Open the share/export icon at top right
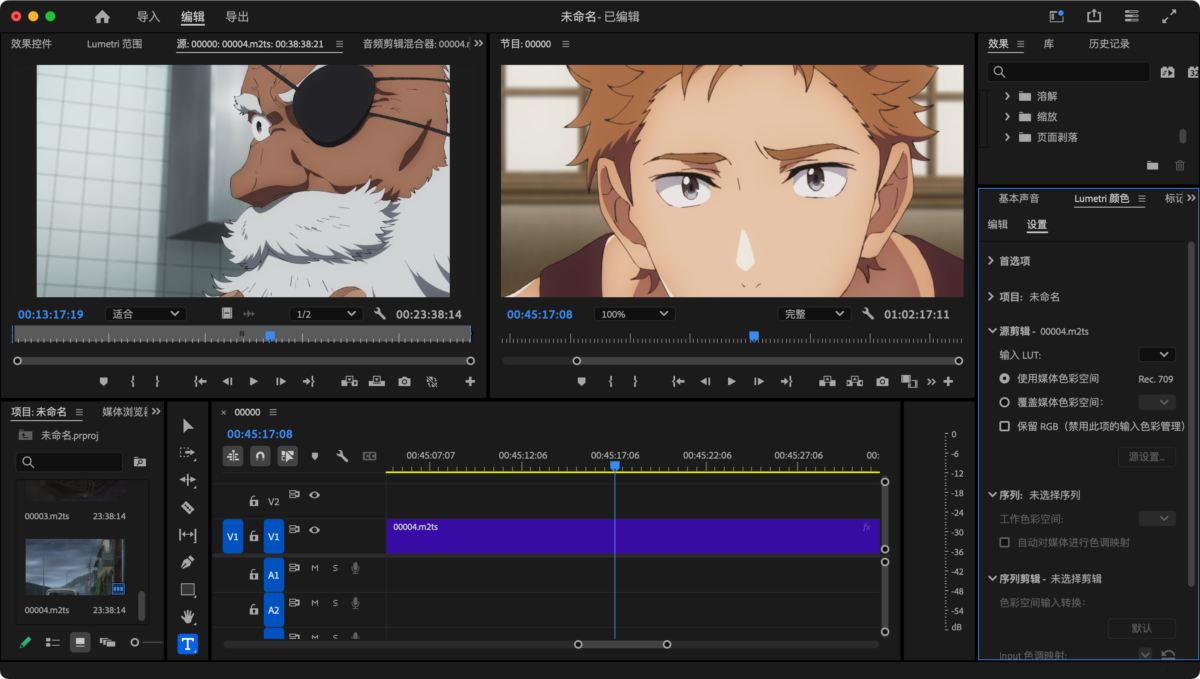 coord(1094,17)
